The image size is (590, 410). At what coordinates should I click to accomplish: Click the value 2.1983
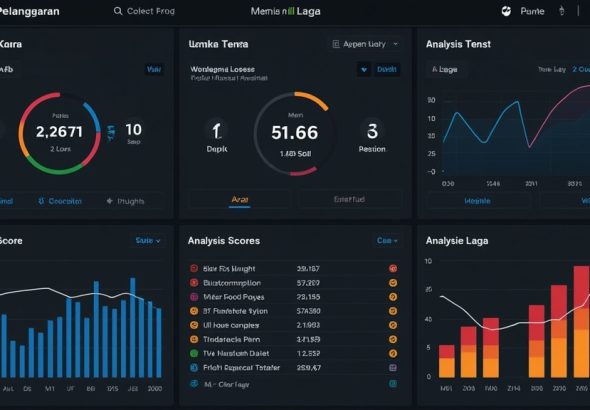(308, 325)
